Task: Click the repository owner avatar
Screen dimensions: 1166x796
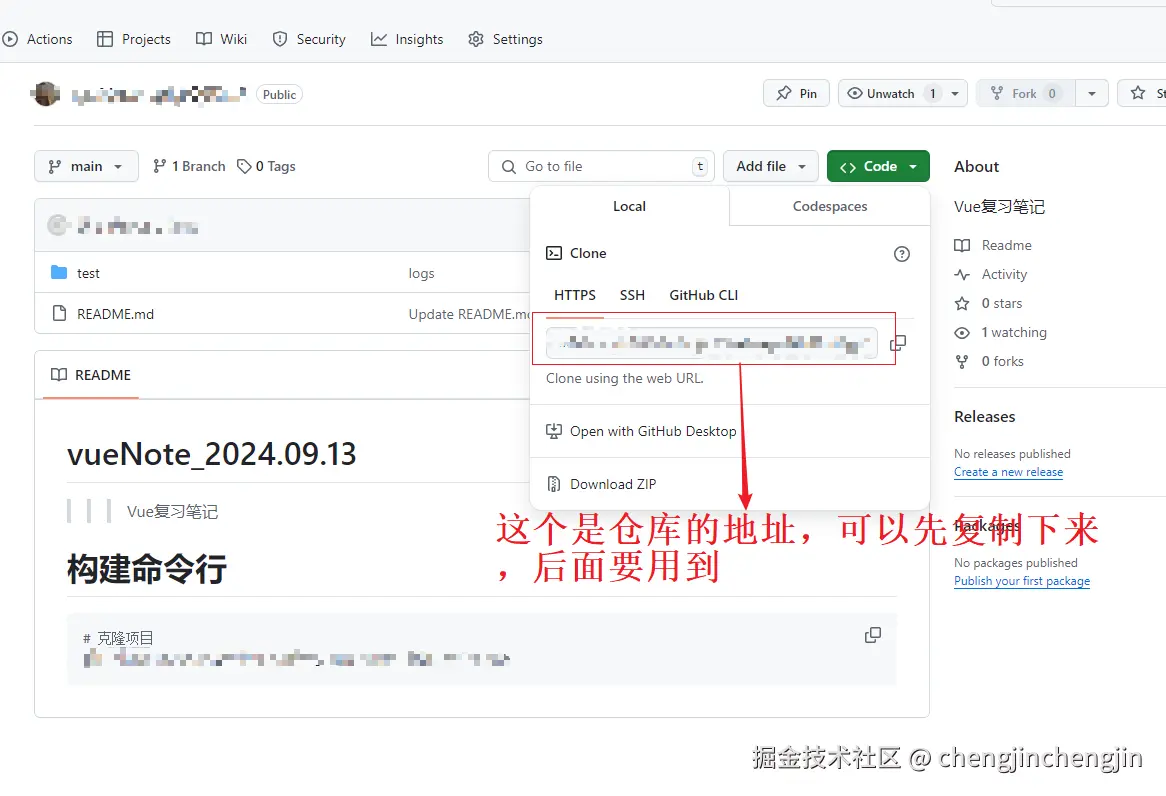Action: 46,94
